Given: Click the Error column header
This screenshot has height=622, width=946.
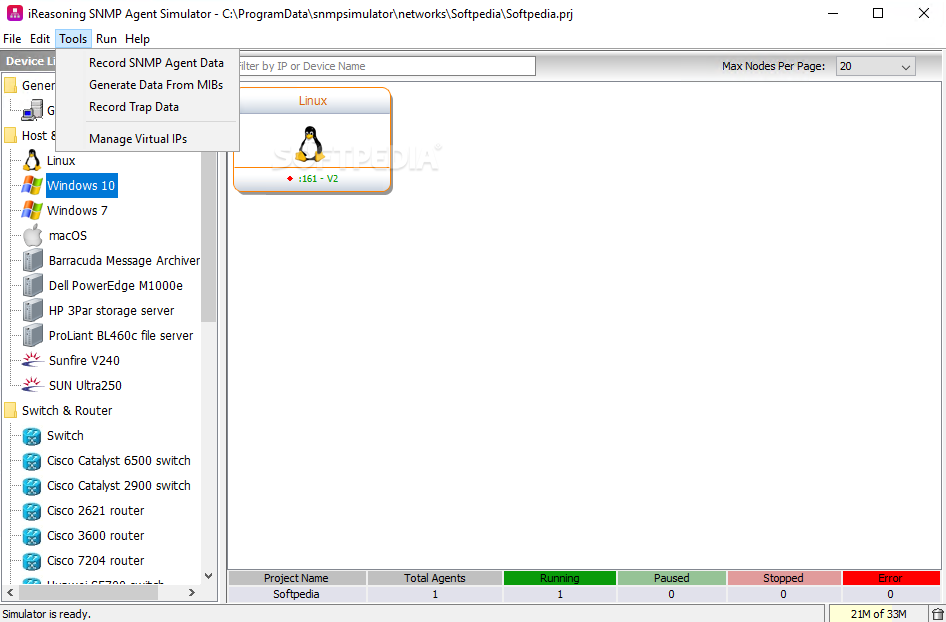Looking at the screenshot, I should (890, 578).
